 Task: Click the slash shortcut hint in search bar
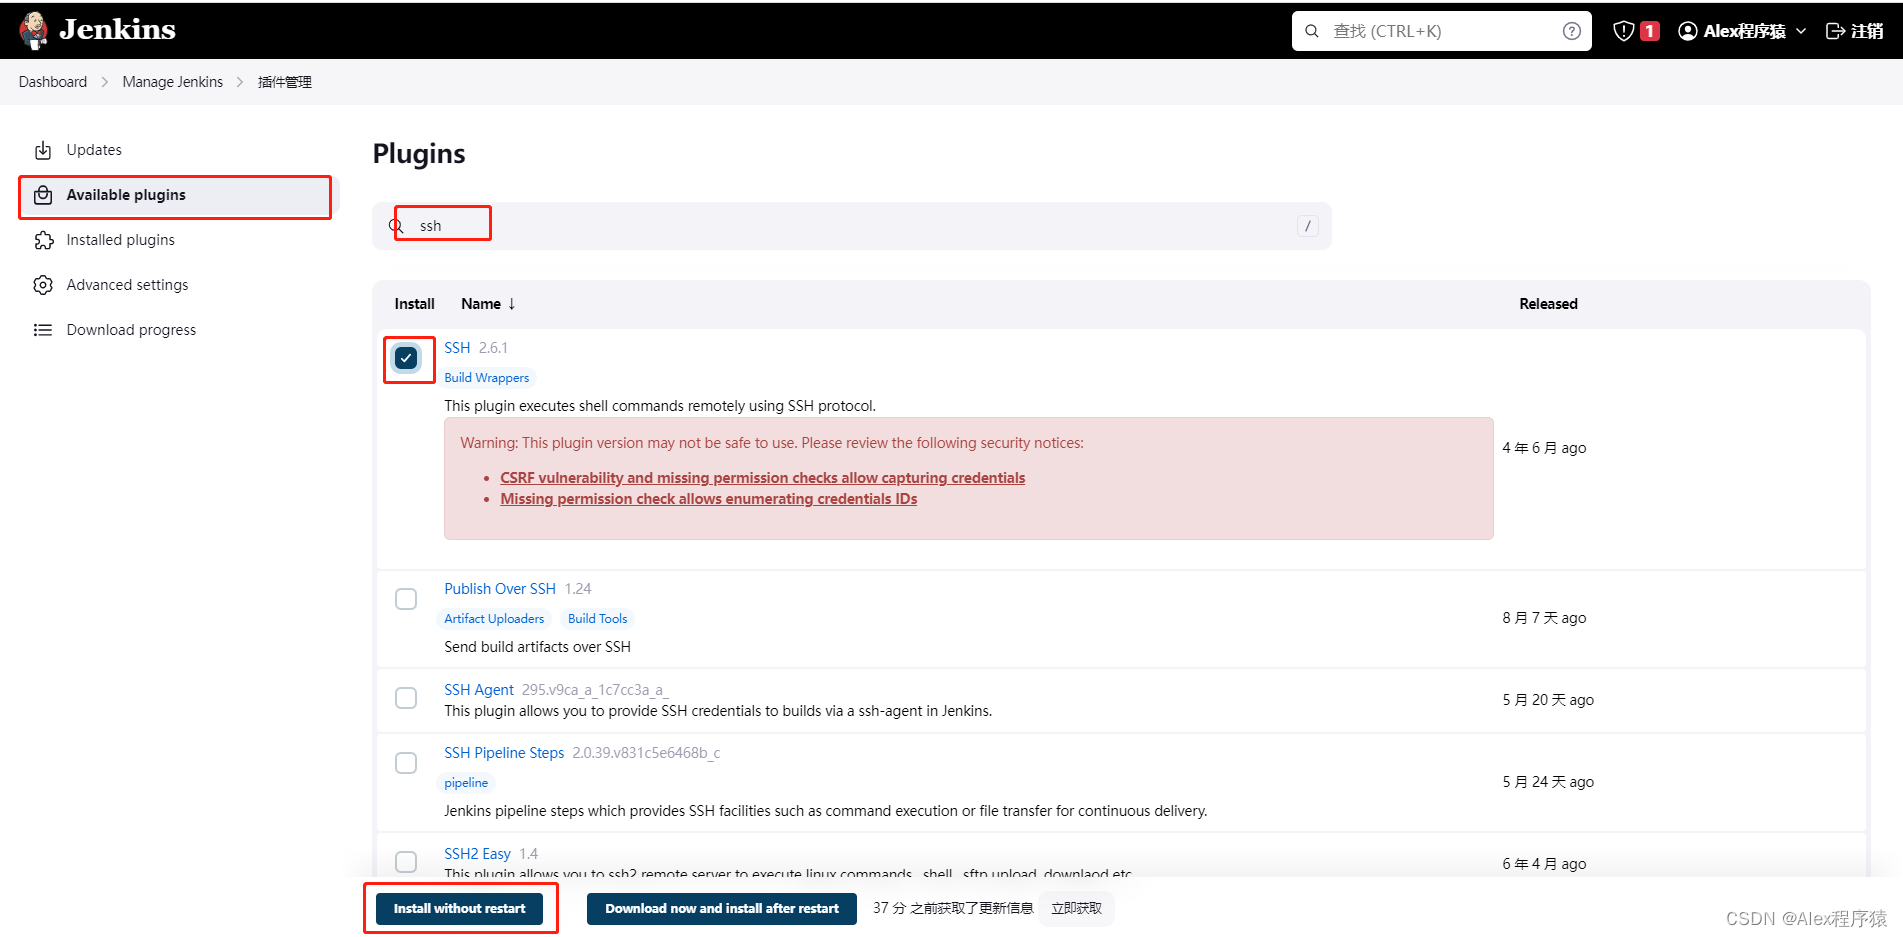point(1307,226)
